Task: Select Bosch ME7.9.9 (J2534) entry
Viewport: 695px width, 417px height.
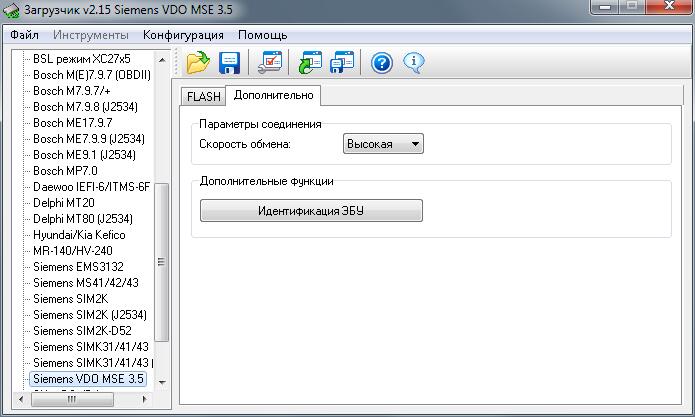Action: [x=89, y=138]
